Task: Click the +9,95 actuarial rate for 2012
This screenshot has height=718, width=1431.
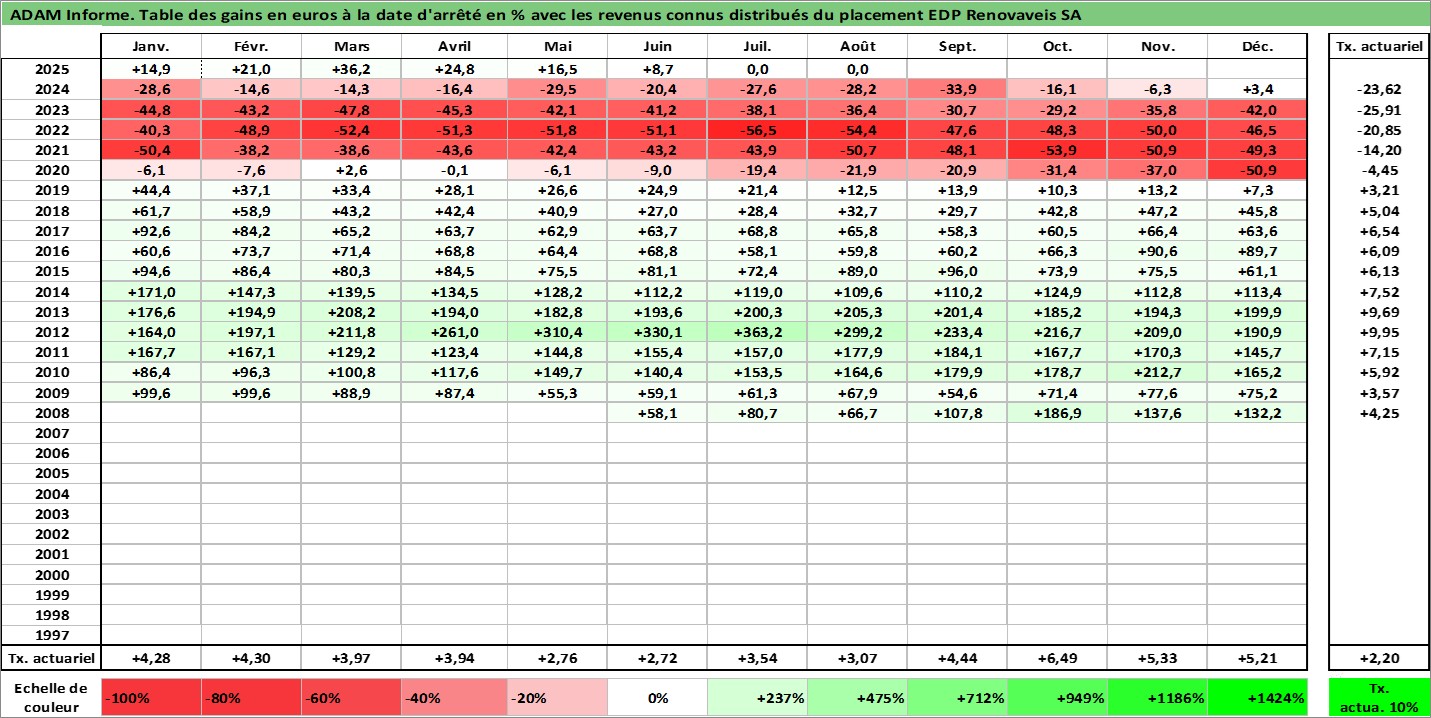Action: [x=1379, y=332]
